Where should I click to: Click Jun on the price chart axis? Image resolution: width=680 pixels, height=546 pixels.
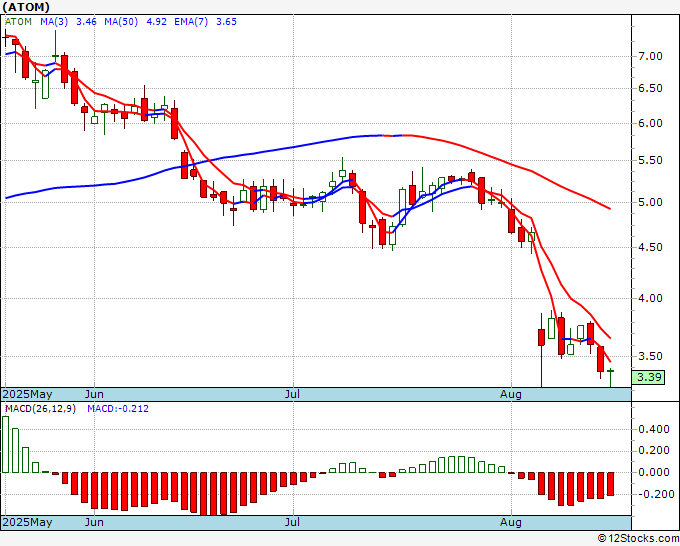click(x=94, y=394)
